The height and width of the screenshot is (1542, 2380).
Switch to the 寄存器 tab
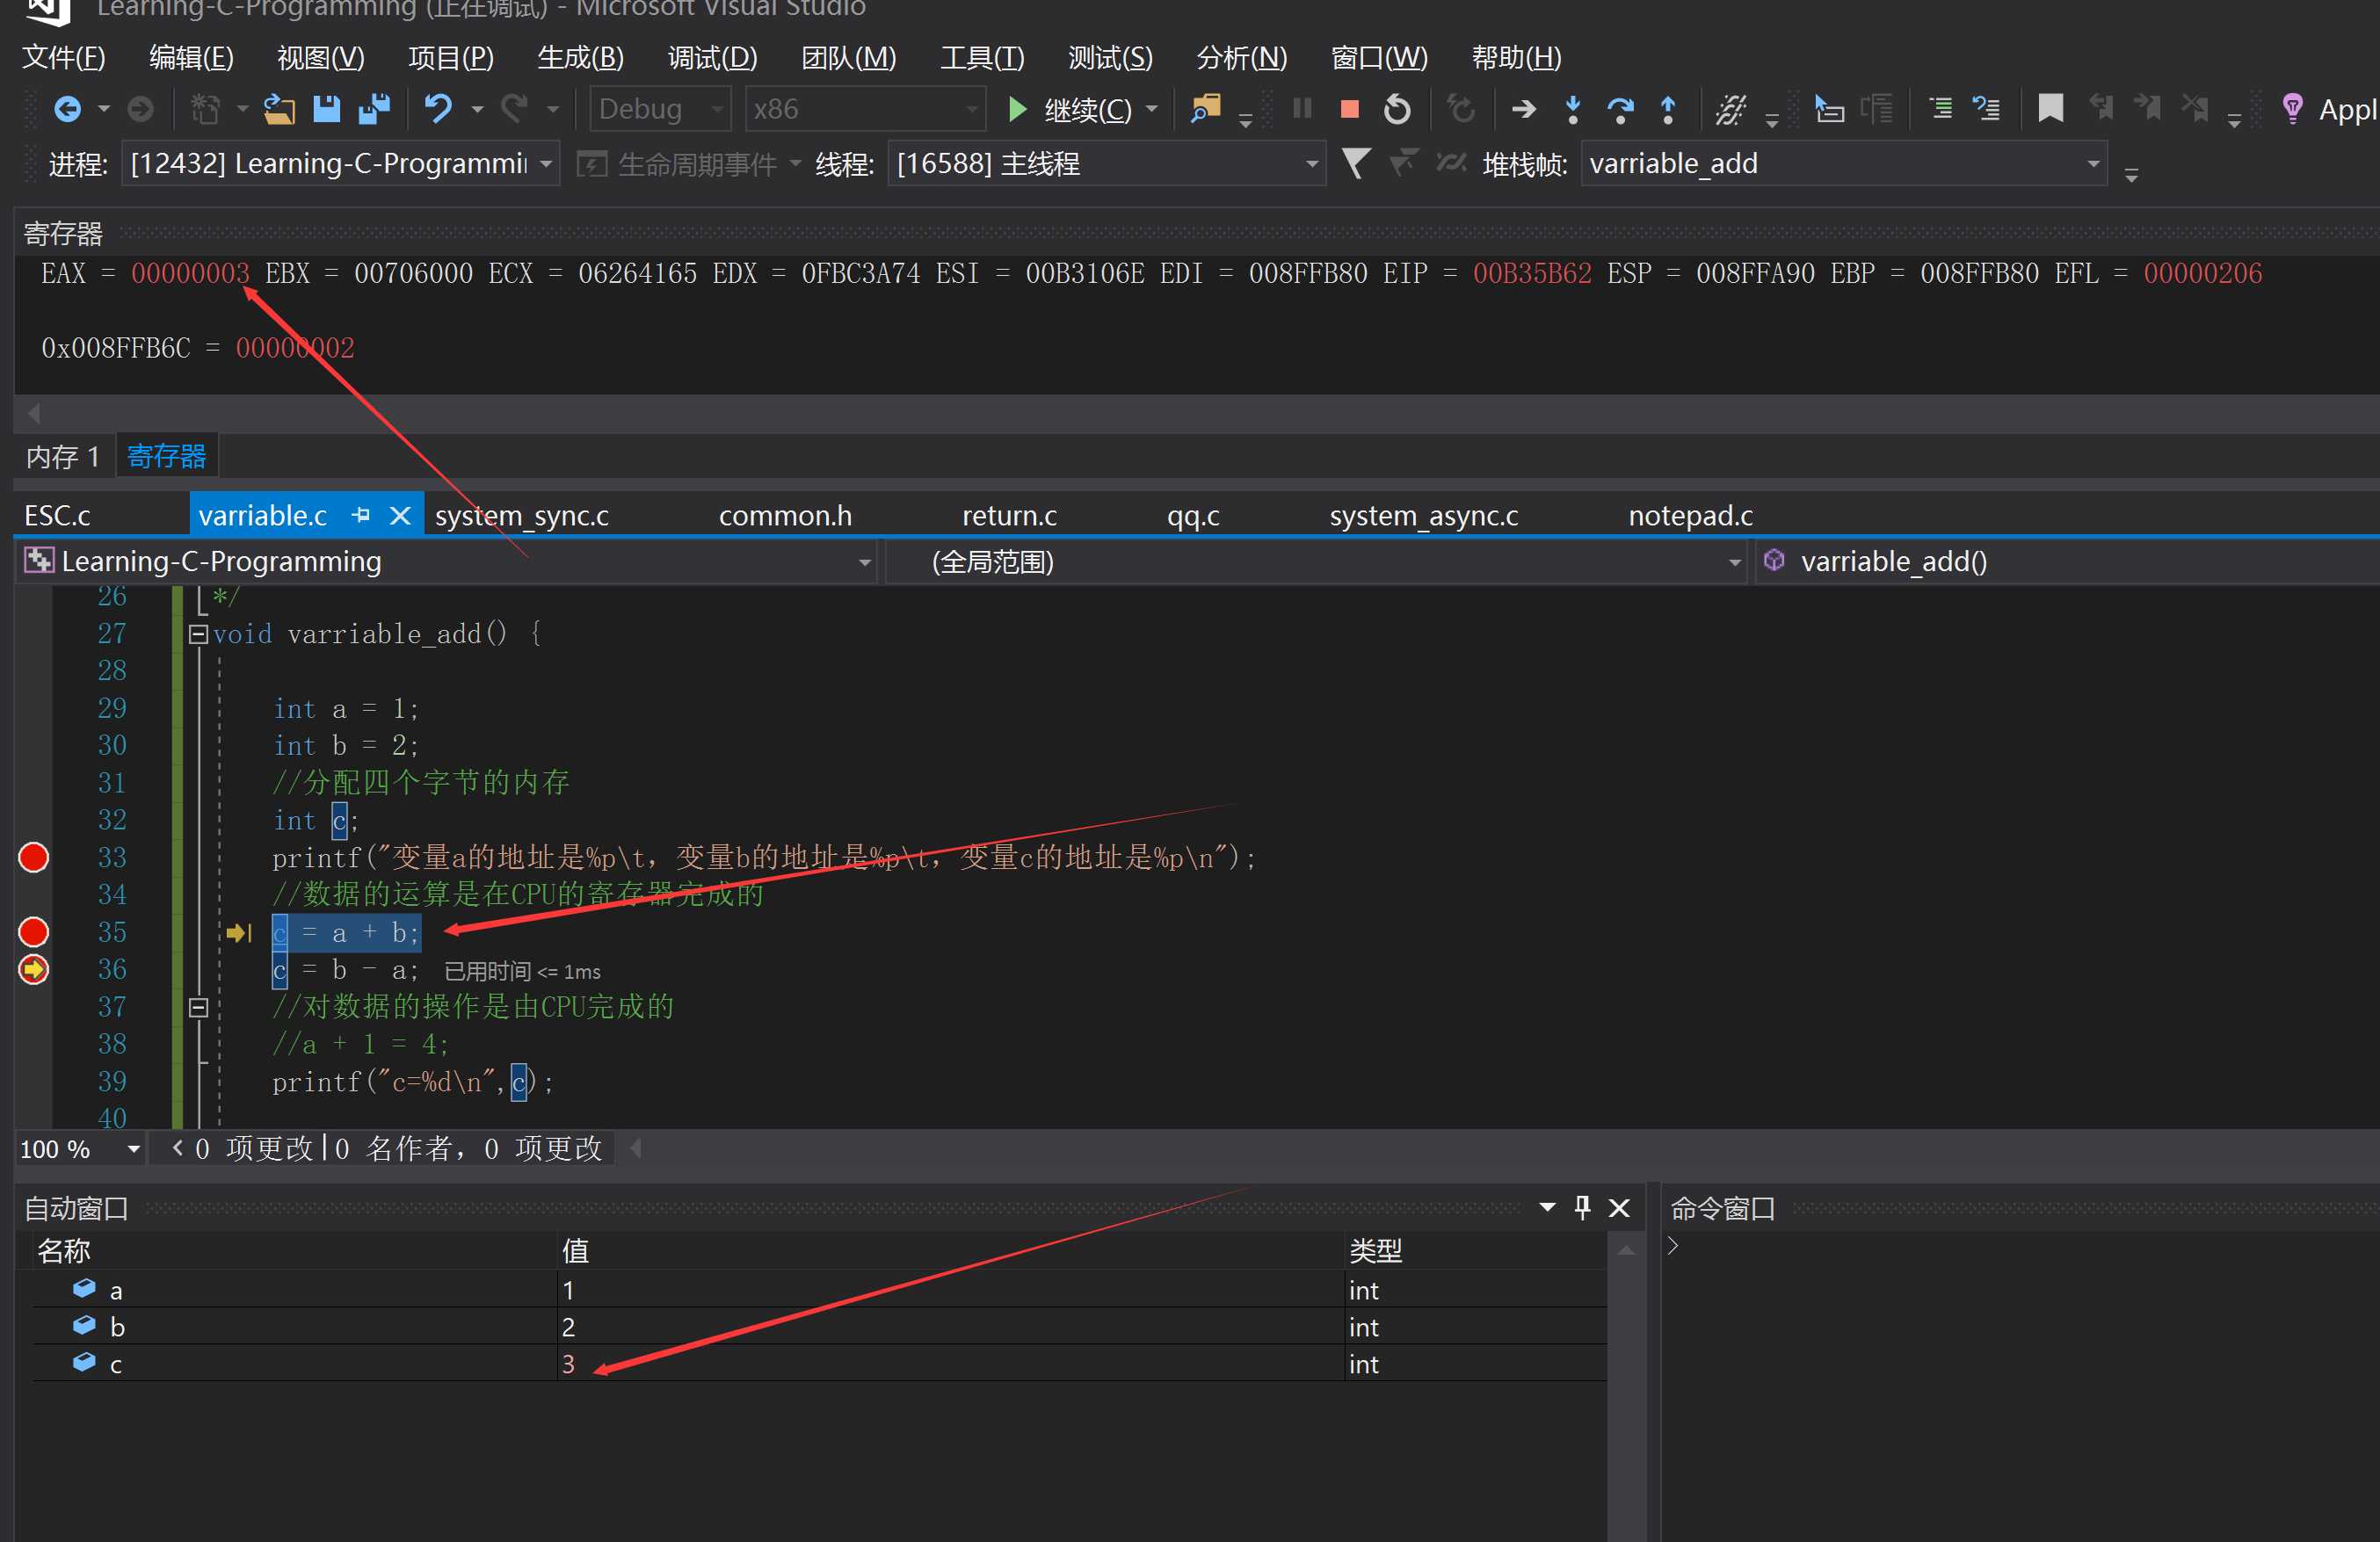point(168,456)
